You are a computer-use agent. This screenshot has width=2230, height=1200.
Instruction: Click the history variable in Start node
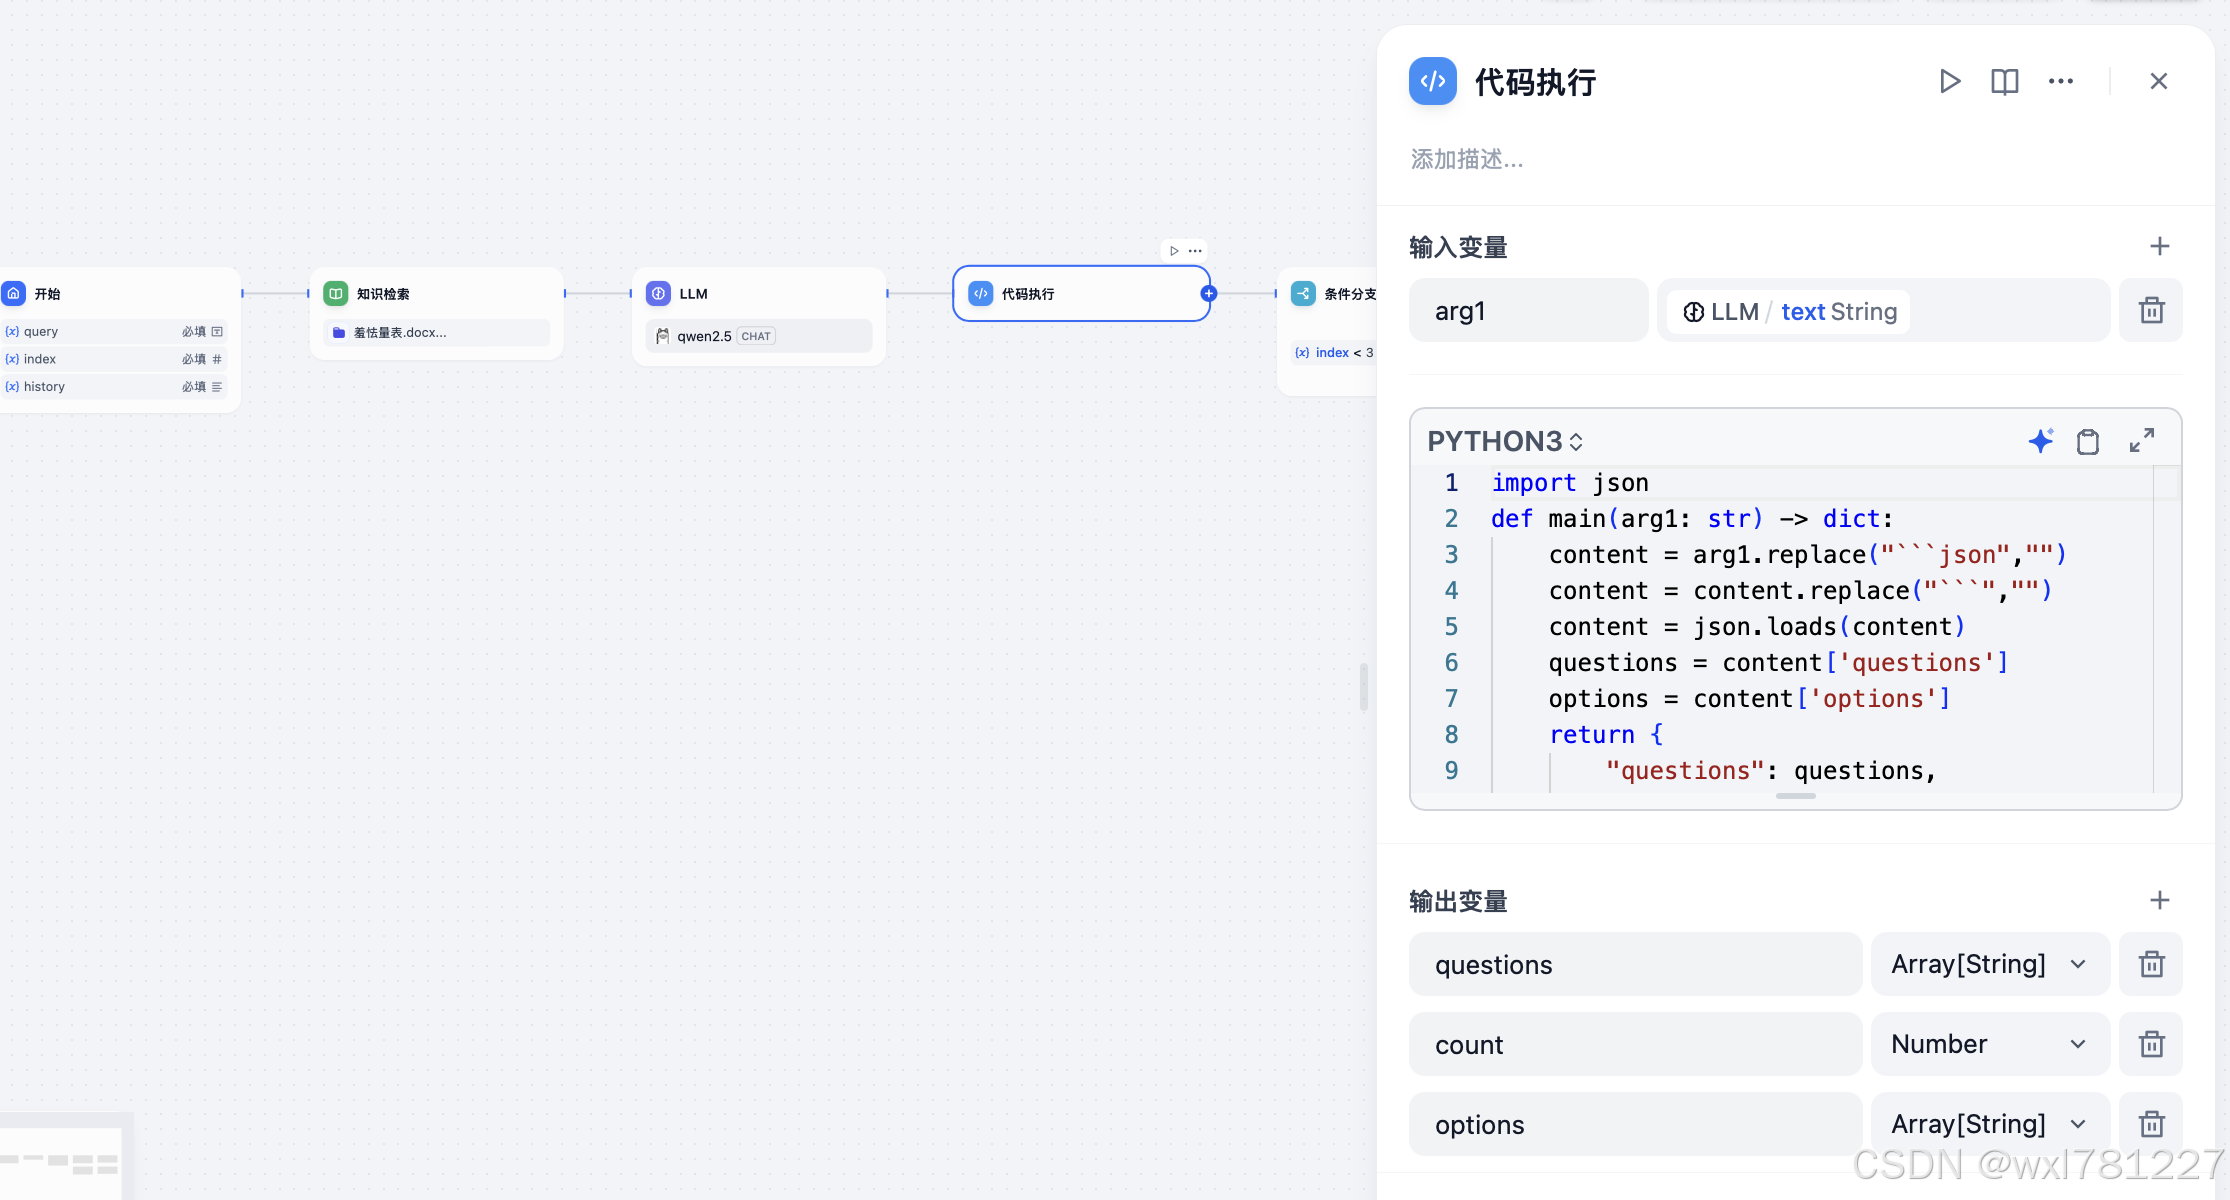[114, 386]
